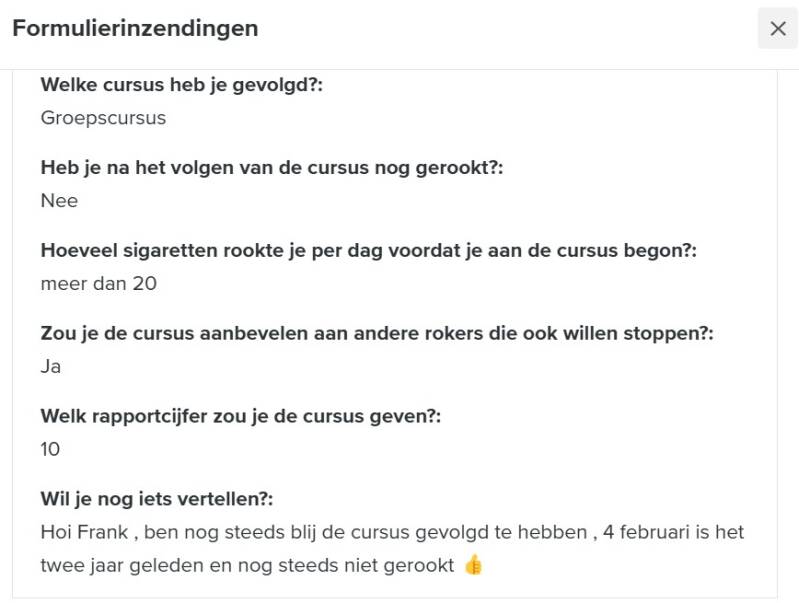Close the Formulierinzendingen dialog with the X
Screen dimensions: 799x603
point(777,29)
